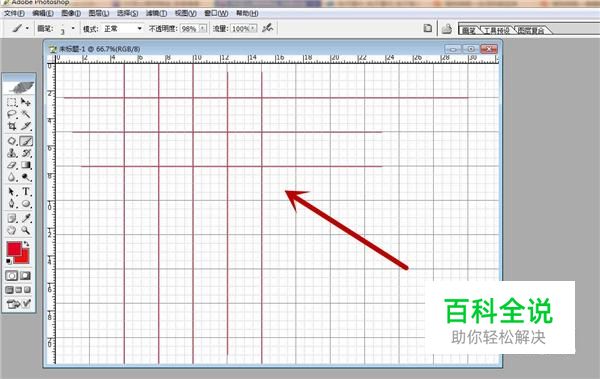Viewport: 600px width, 379px height.
Task: Select the Gradient tool
Action: tap(26, 165)
